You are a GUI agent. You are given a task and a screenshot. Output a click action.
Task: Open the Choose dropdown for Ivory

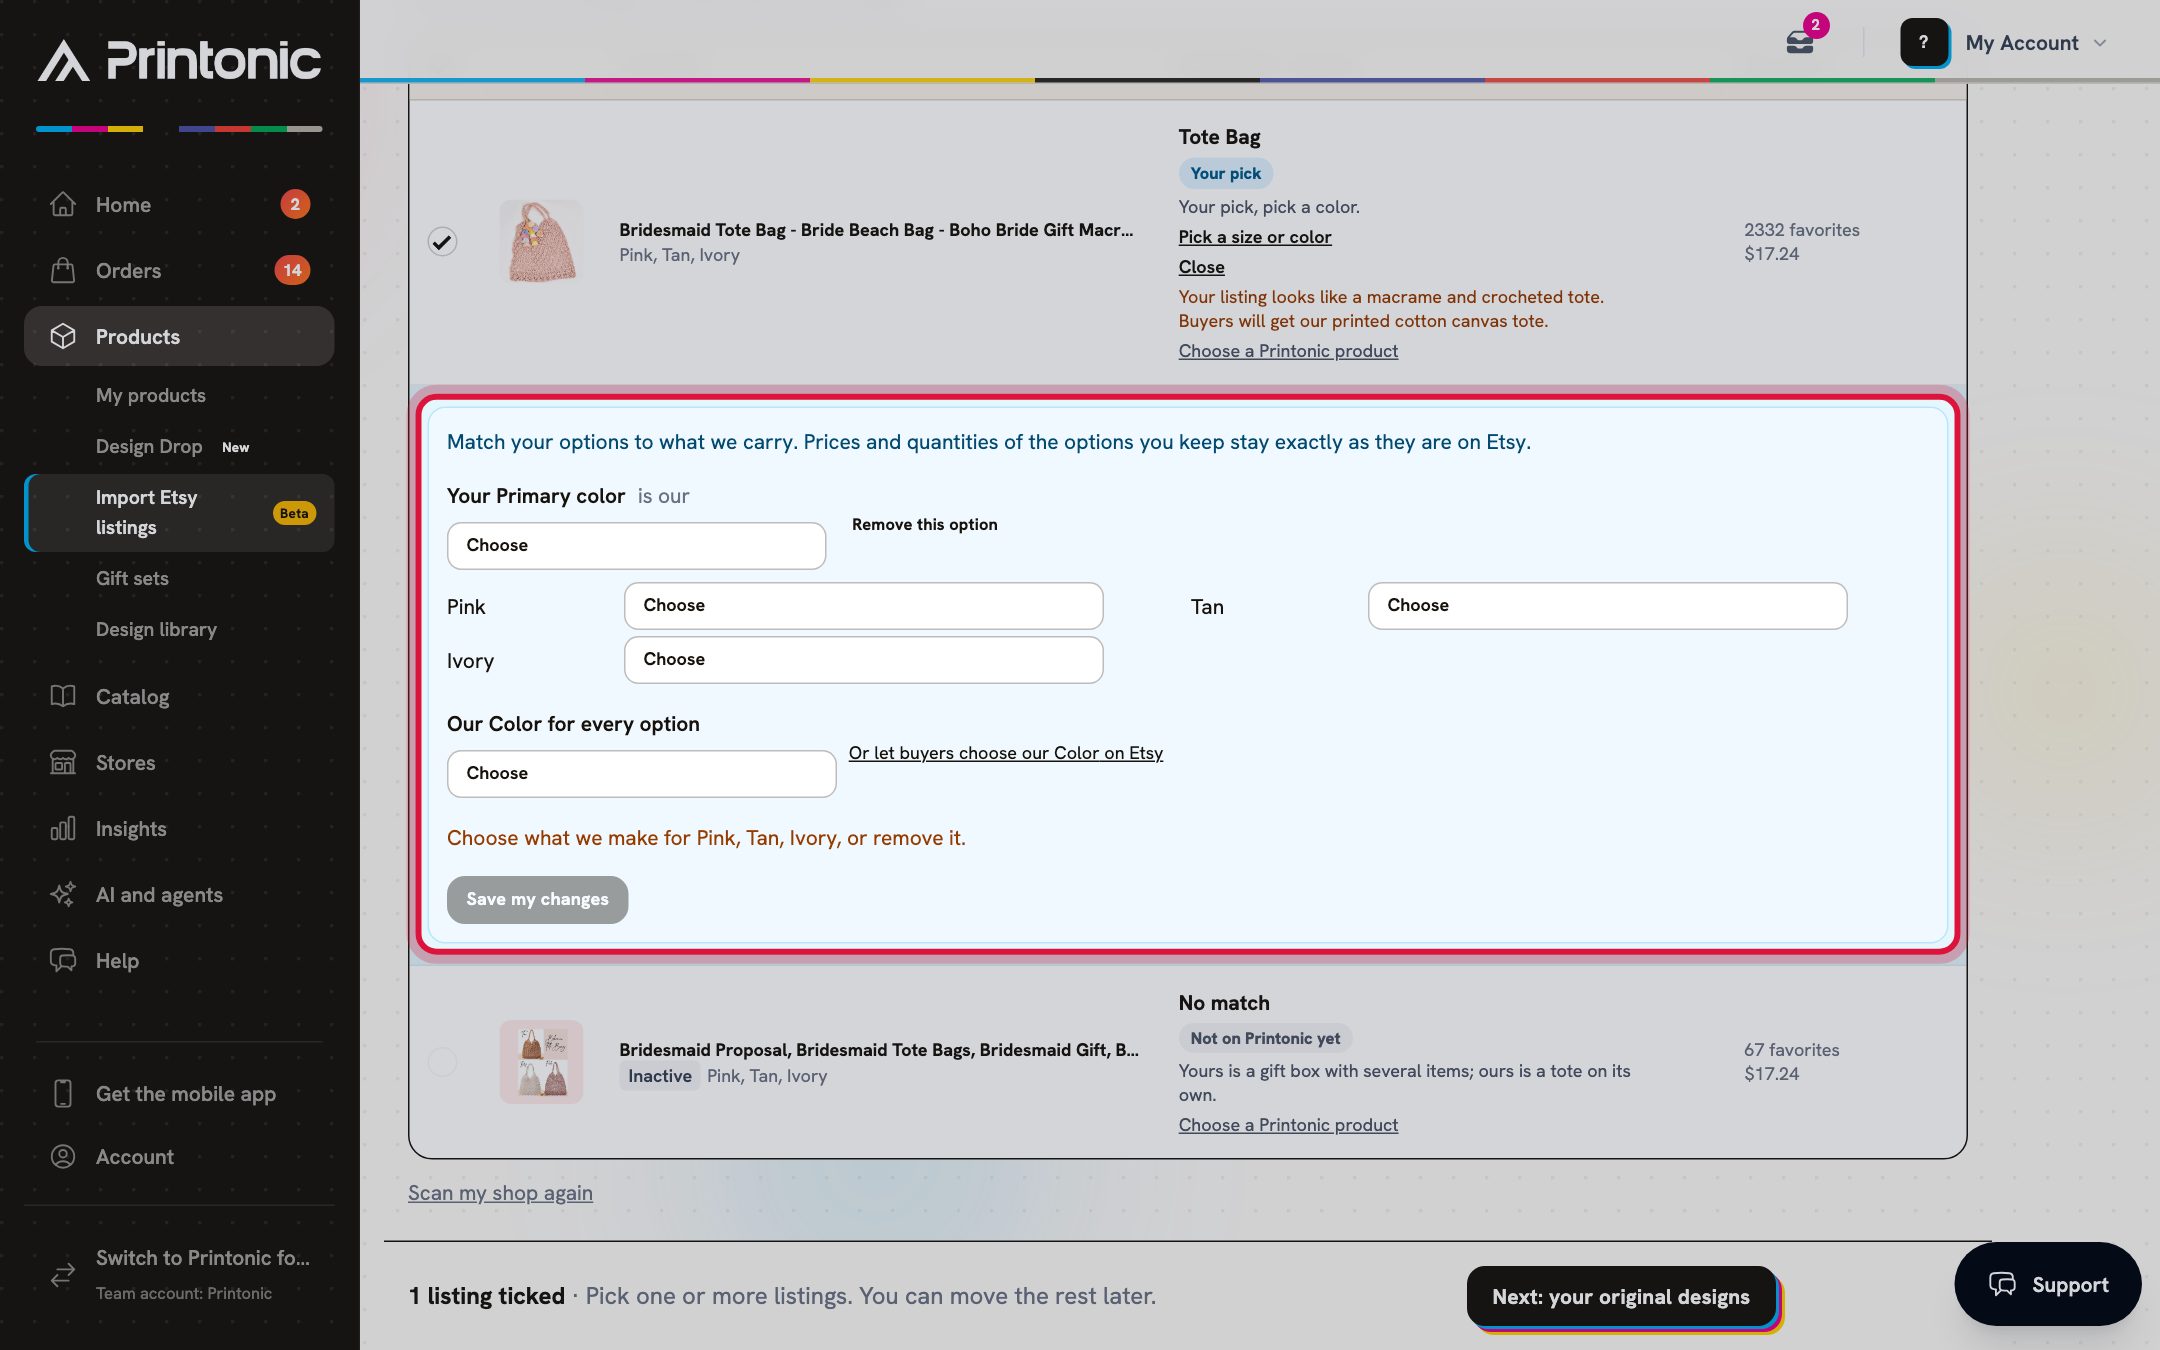(x=863, y=659)
